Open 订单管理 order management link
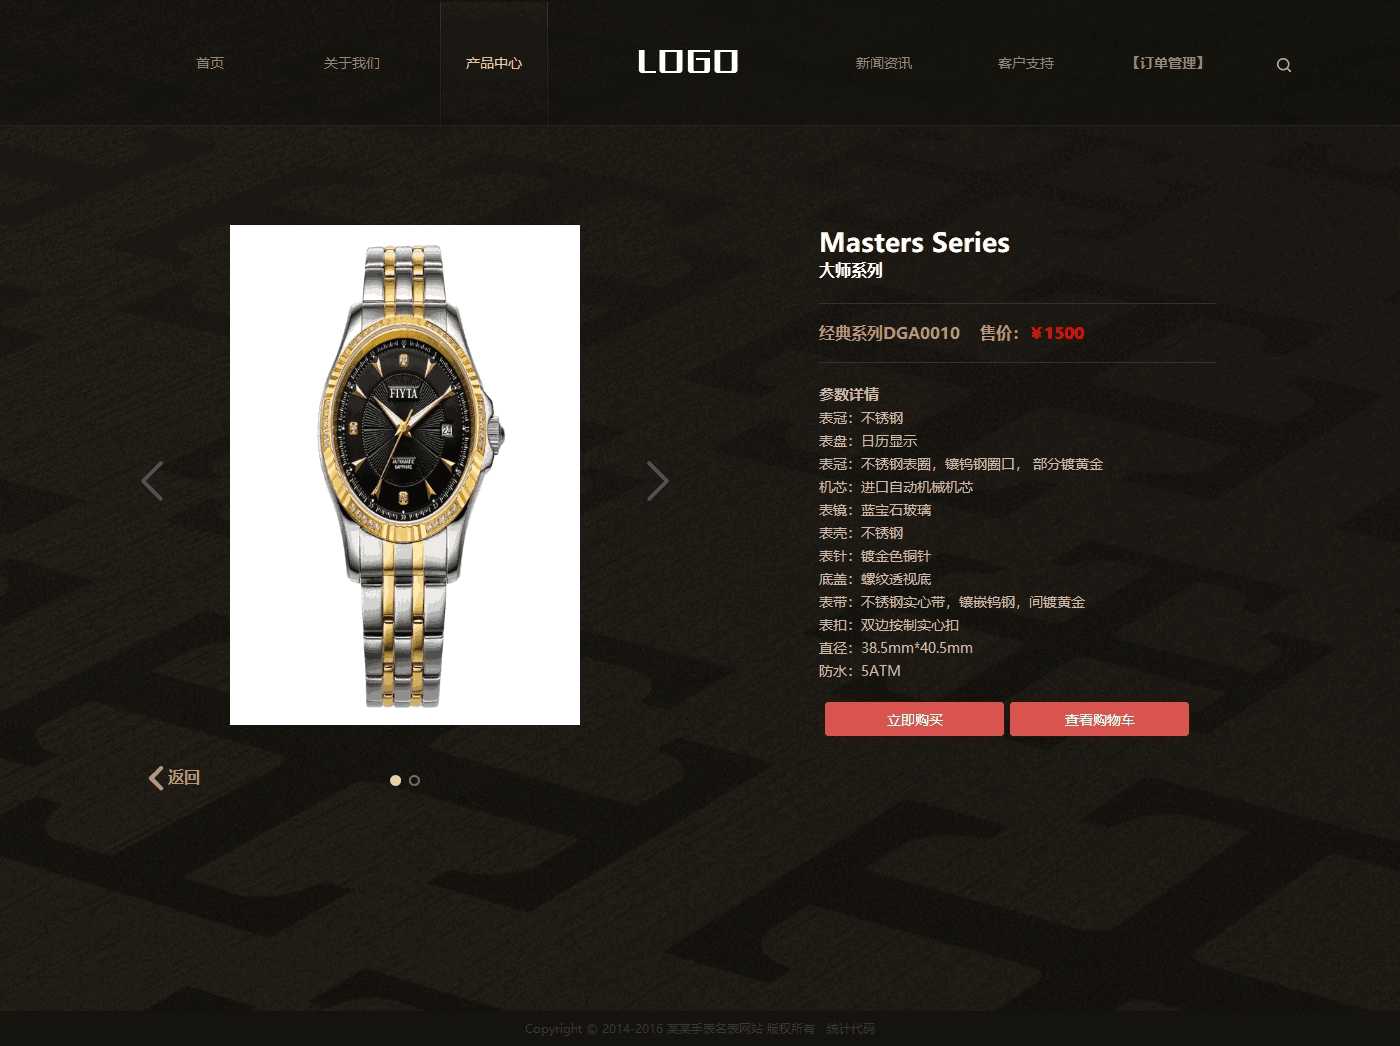This screenshot has width=1400, height=1046. coord(1168,63)
